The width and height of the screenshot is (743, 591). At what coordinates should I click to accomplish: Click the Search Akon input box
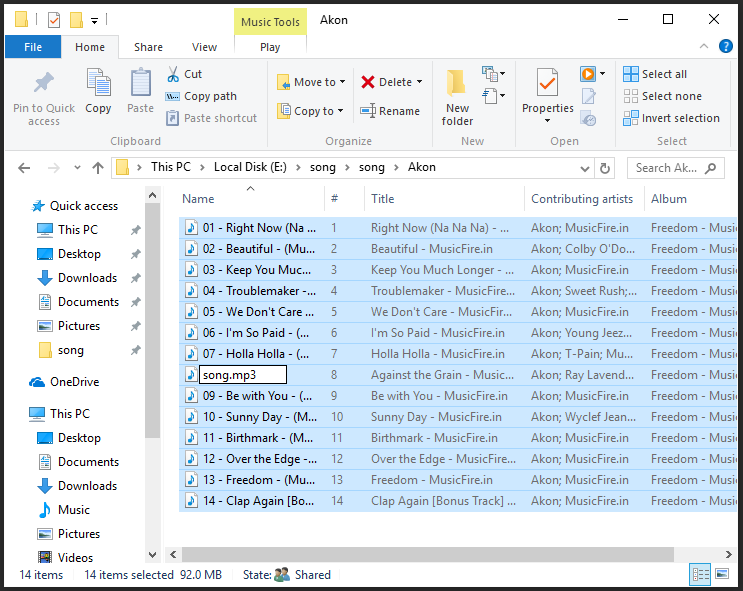pos(676,168)
